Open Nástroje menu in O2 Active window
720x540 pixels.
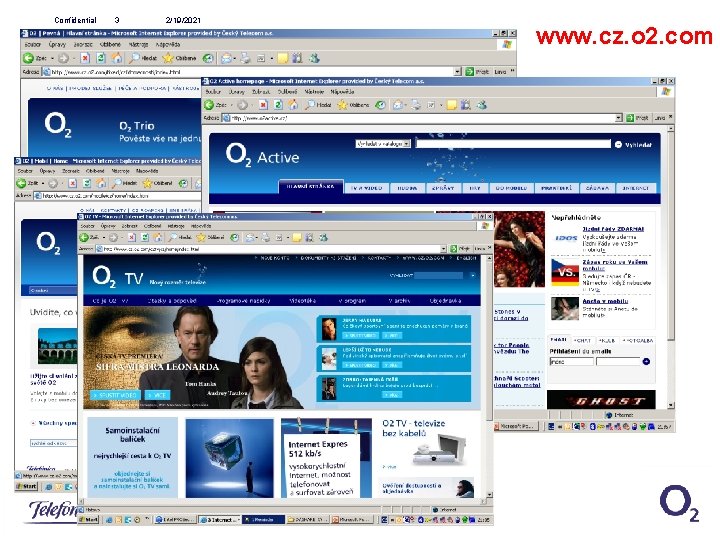tap(314, 91)
